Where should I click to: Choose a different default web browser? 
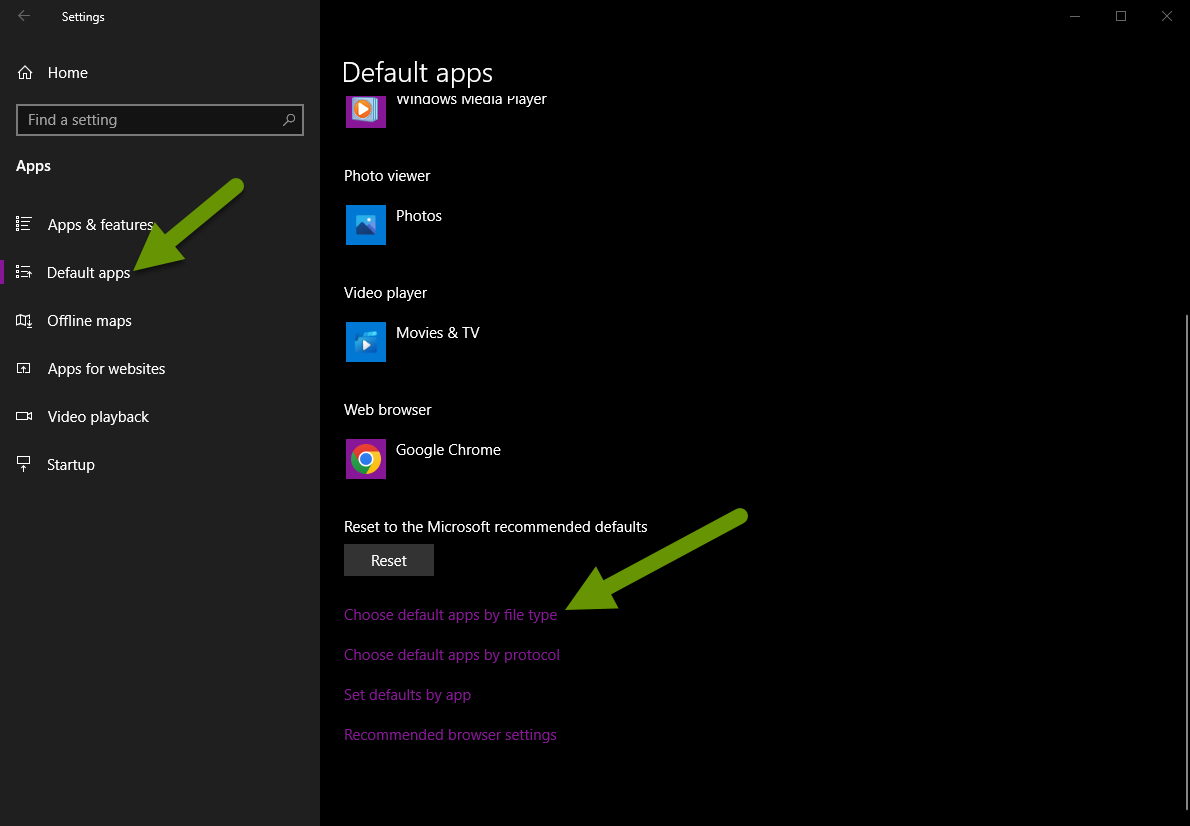432,459
